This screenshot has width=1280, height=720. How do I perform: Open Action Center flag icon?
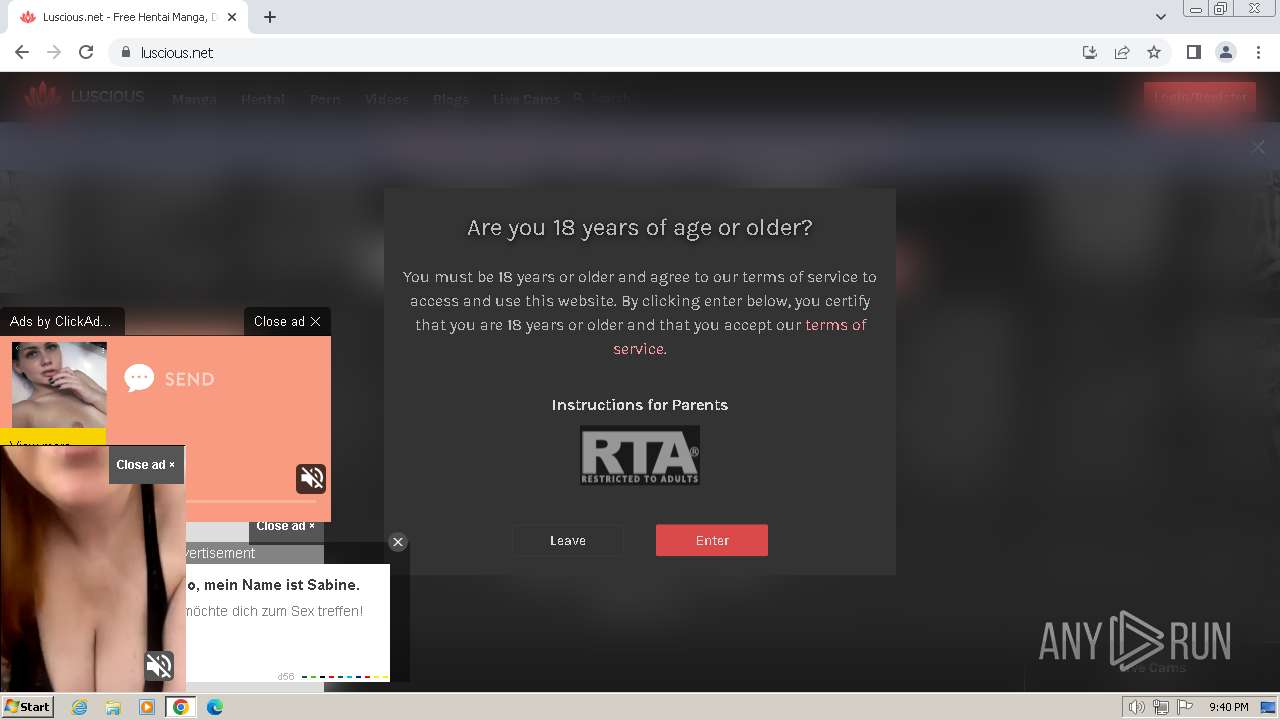pyautogui.click(x=1185, y=707)
